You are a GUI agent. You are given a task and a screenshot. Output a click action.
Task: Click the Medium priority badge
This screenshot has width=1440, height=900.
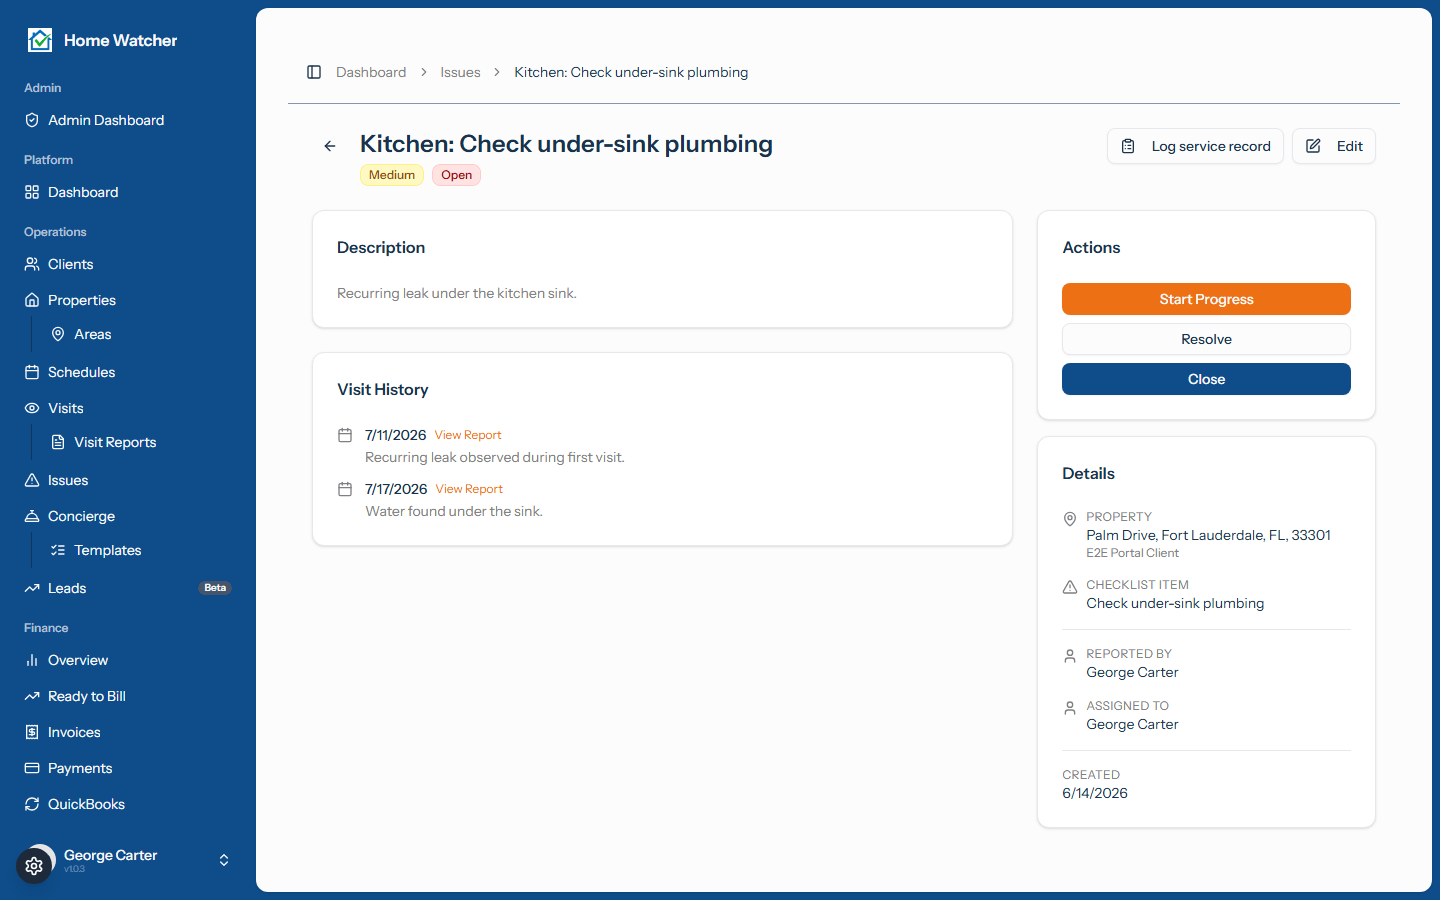(x=392, y=175)
